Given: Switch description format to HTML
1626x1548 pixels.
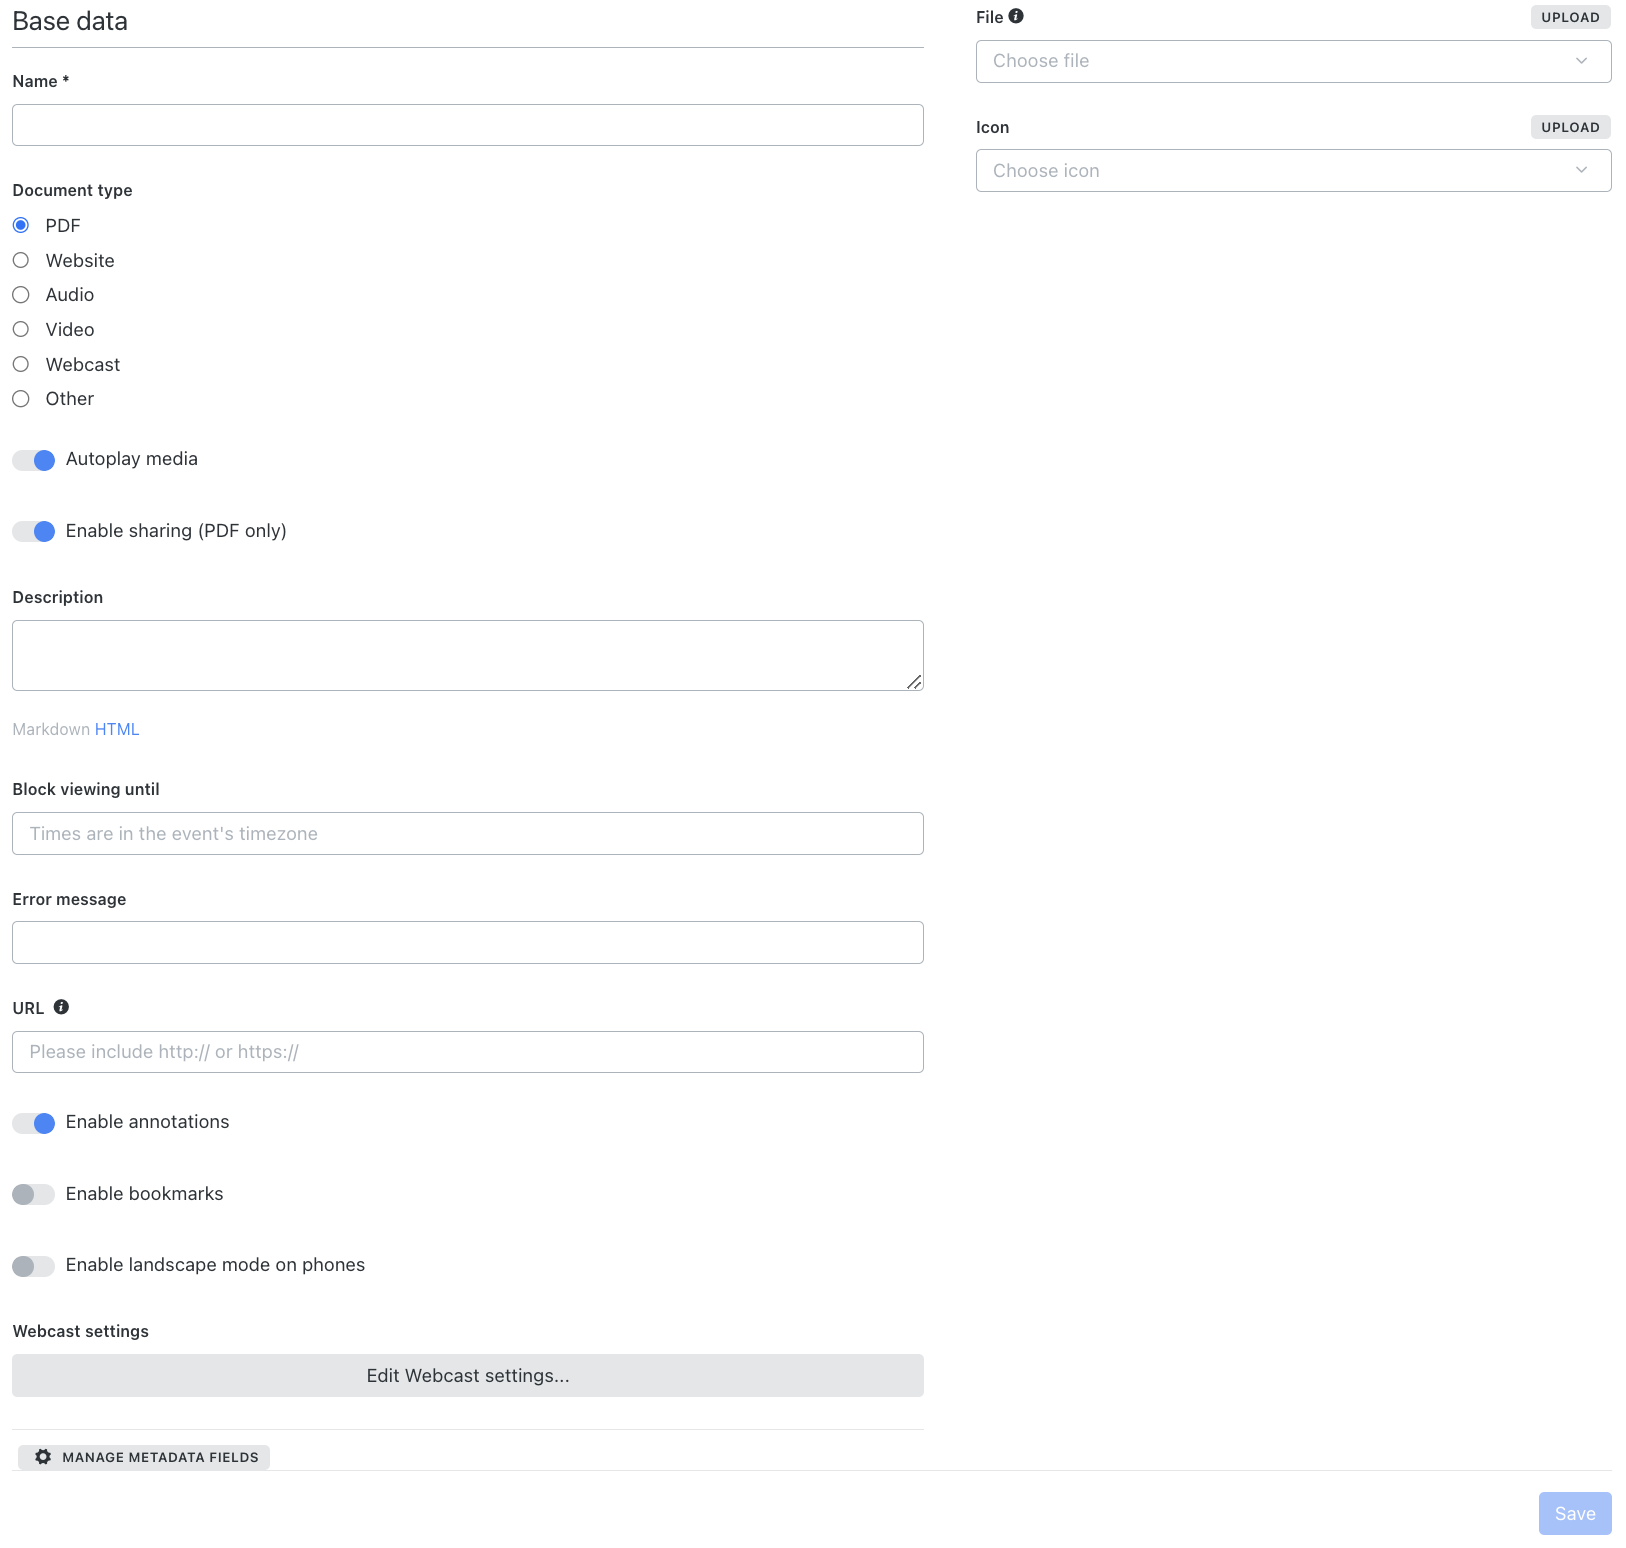Looking at the screenshot, I should point(117,729).
